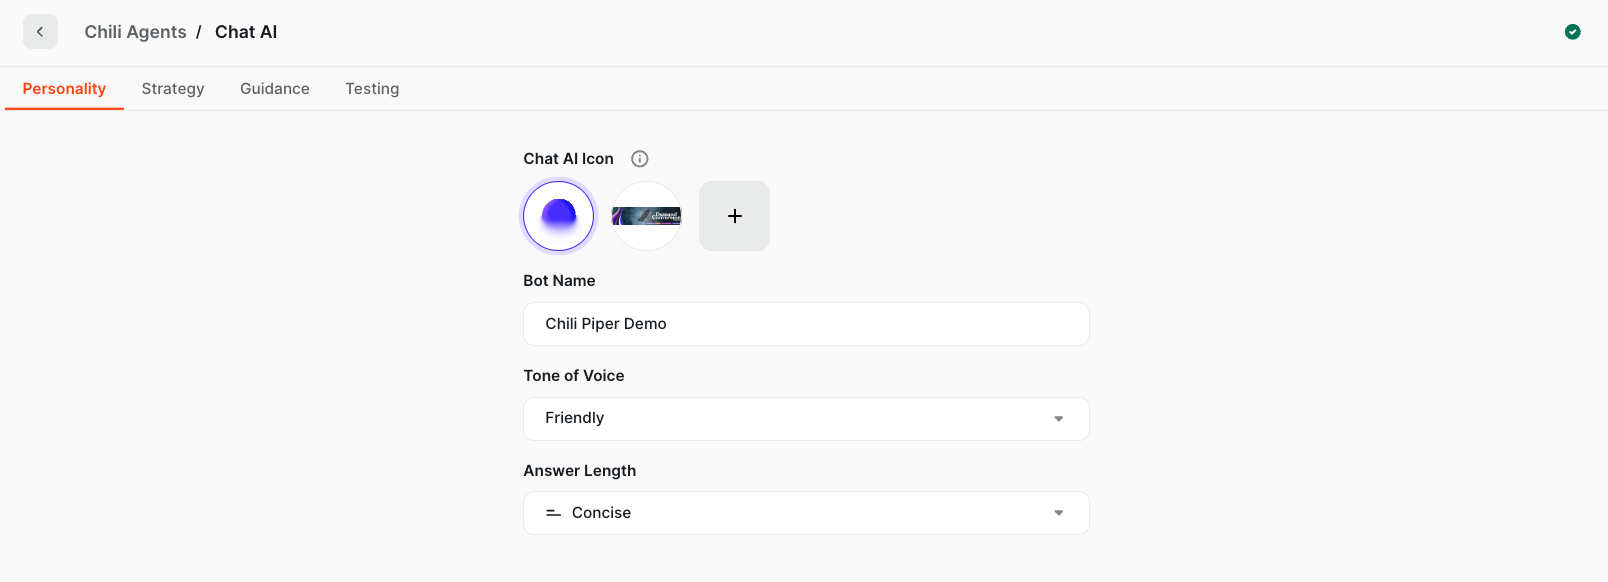Select the purple orb chat icon
1608x582 pixels.
[x=559, y=216]
